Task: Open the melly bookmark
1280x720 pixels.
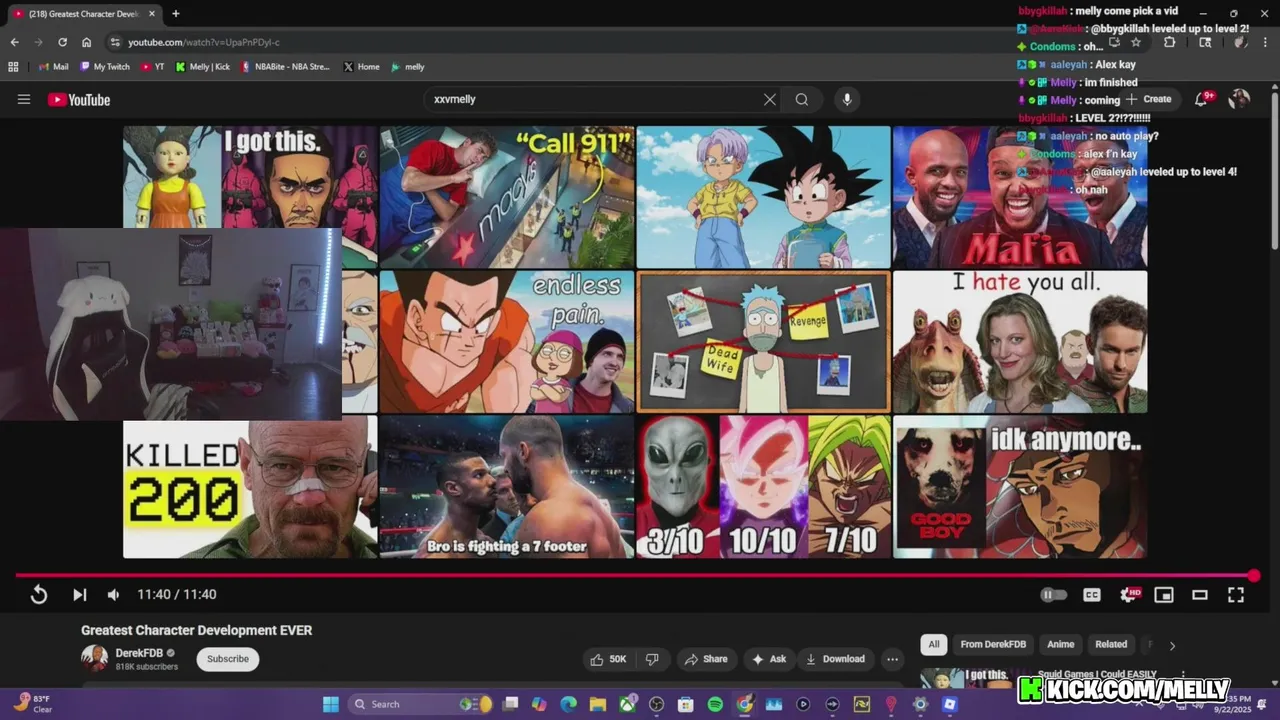Action: [x=408, y=67]
